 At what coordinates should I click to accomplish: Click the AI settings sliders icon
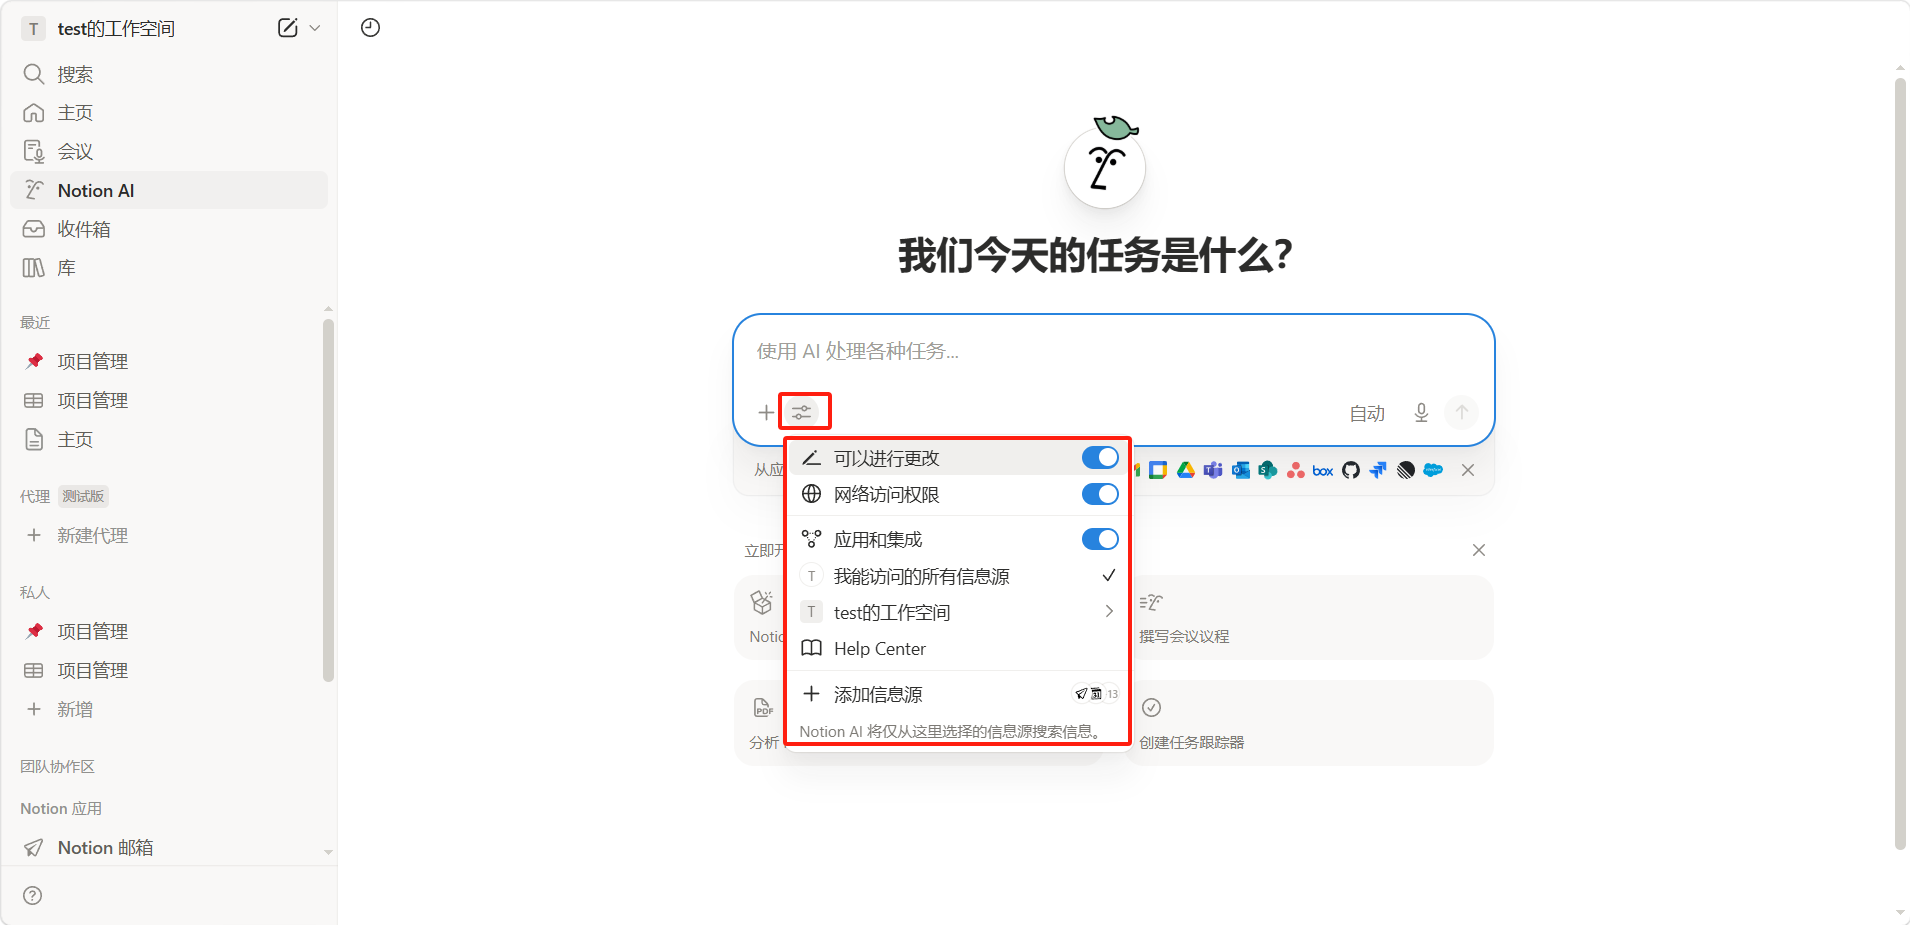click(x=802, y=412)
